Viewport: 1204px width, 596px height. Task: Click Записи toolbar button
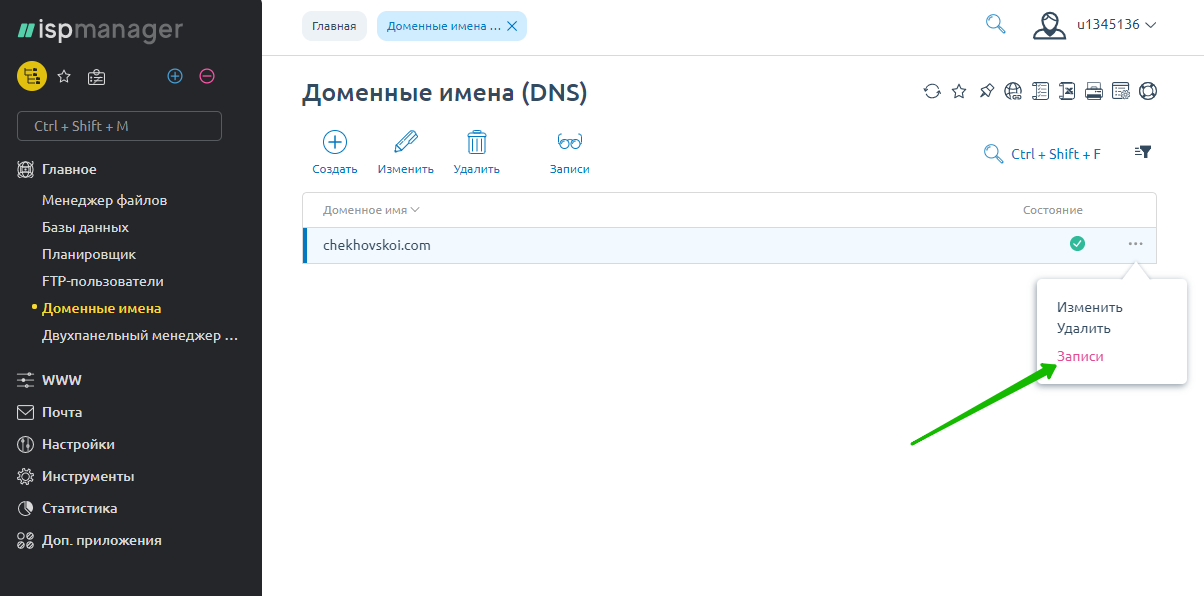tap(570, 153)
